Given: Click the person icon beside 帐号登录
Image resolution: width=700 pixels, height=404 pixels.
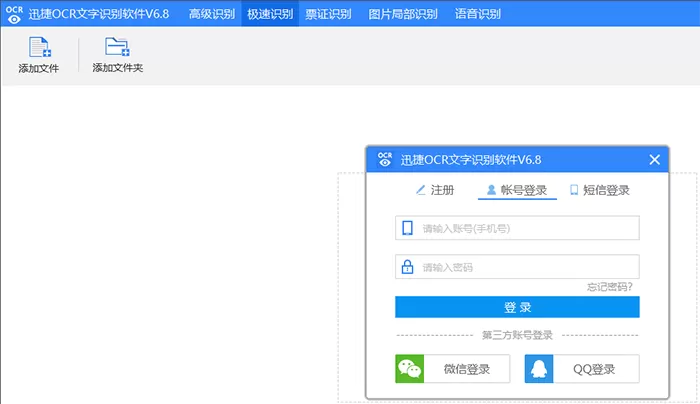Looking at the screenshot, I should [491, 190].
